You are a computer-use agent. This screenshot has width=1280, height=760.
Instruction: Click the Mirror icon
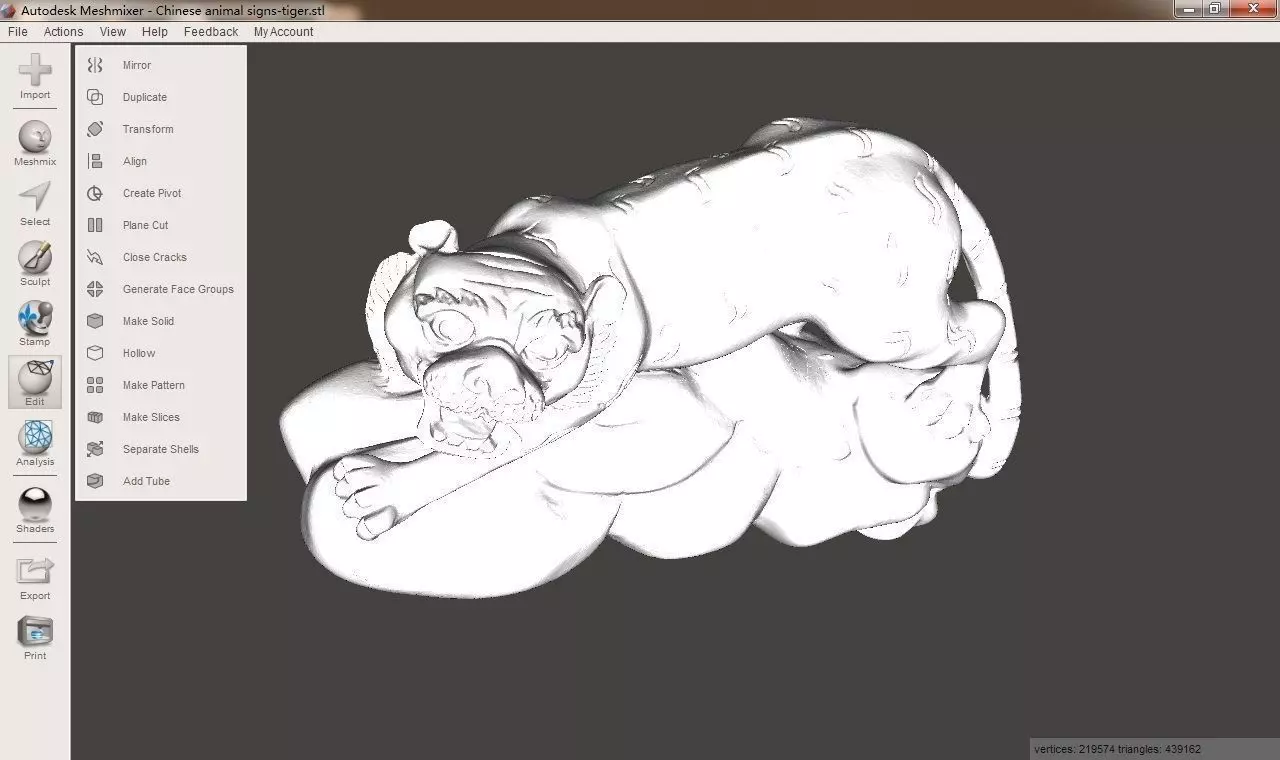point(95,65)
